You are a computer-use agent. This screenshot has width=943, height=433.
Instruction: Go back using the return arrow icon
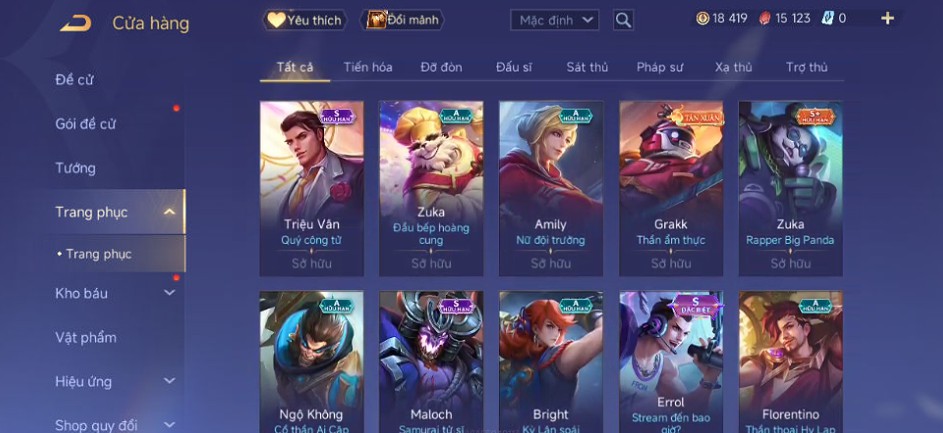[76, 23]
